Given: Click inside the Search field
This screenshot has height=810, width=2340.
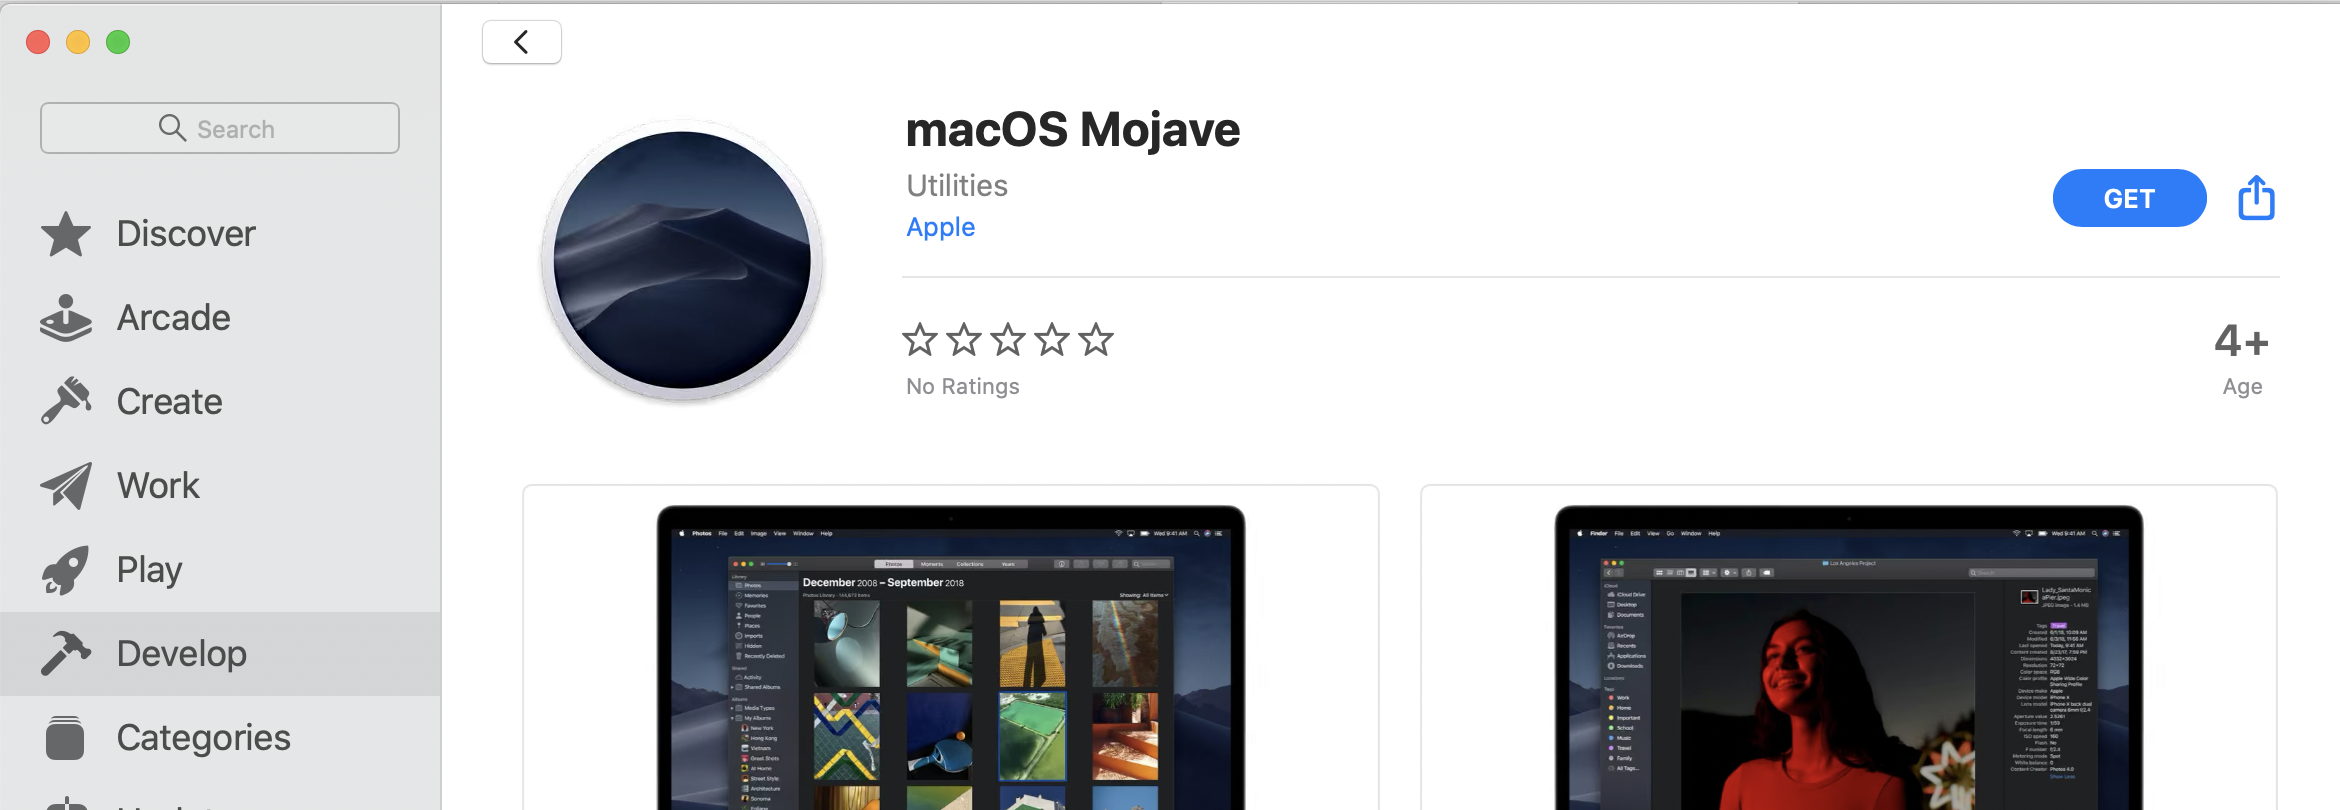Looking at the screenshot, I should click(220, 128).
